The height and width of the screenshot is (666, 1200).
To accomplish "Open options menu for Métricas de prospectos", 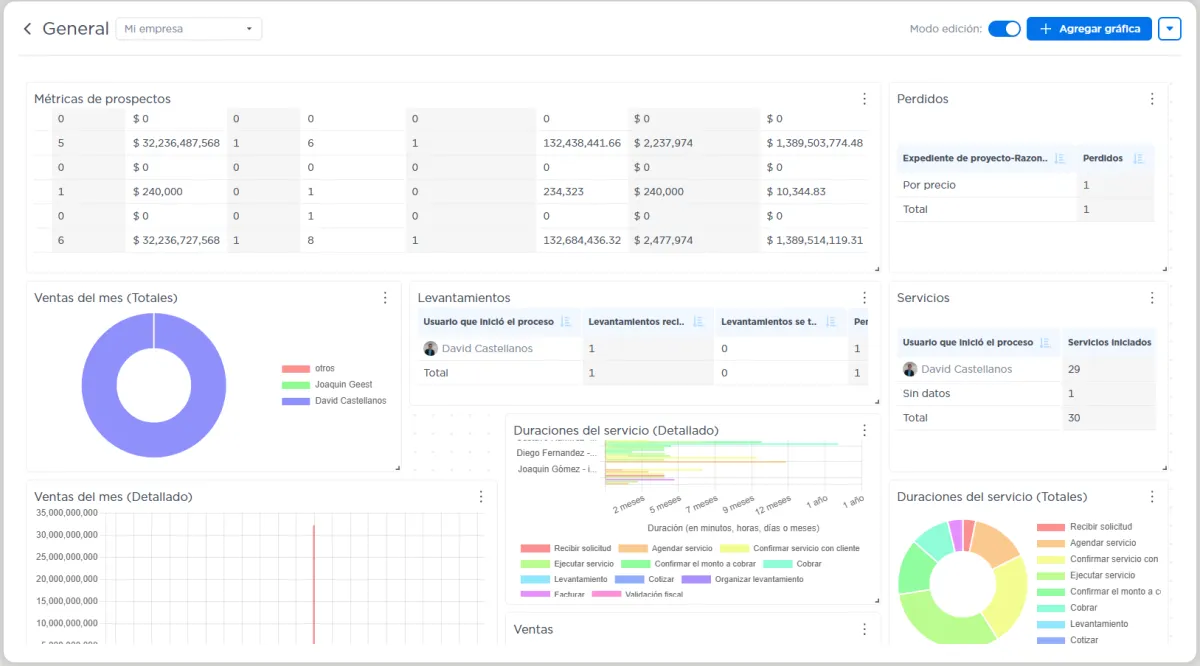I will tap(865, 99).
